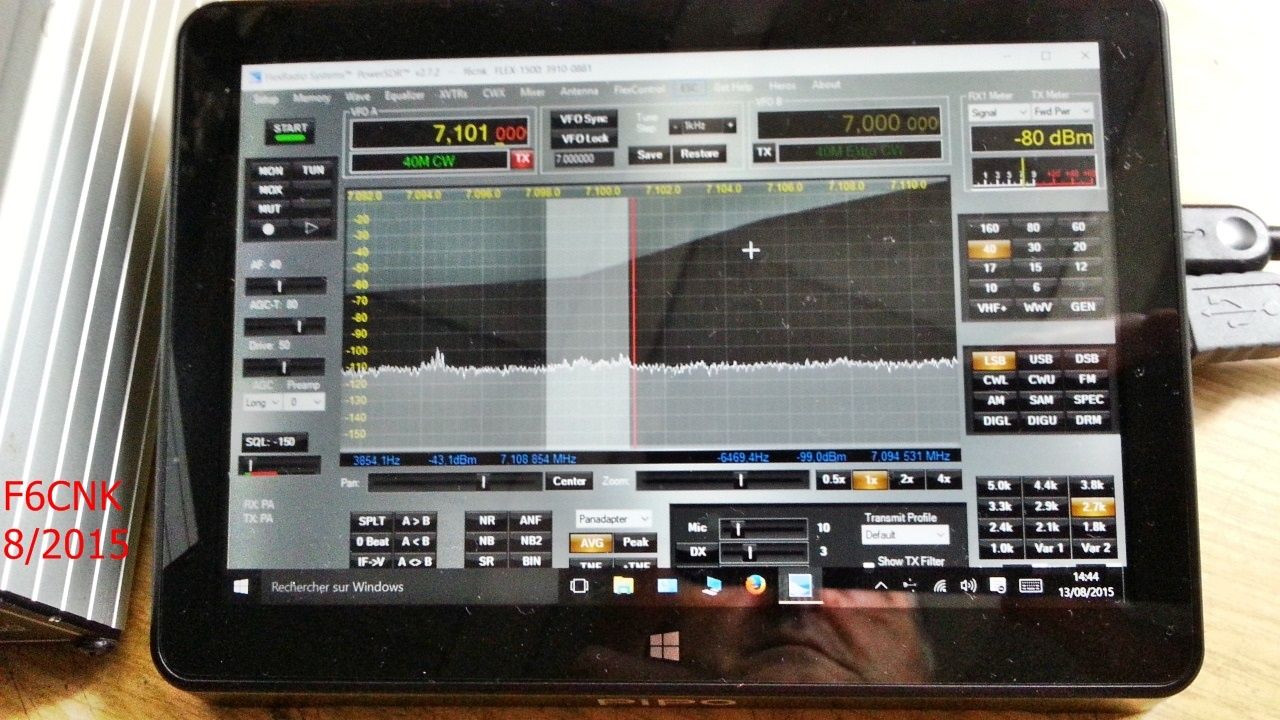Select the 80 meter band button

[x=1034, y=227]
